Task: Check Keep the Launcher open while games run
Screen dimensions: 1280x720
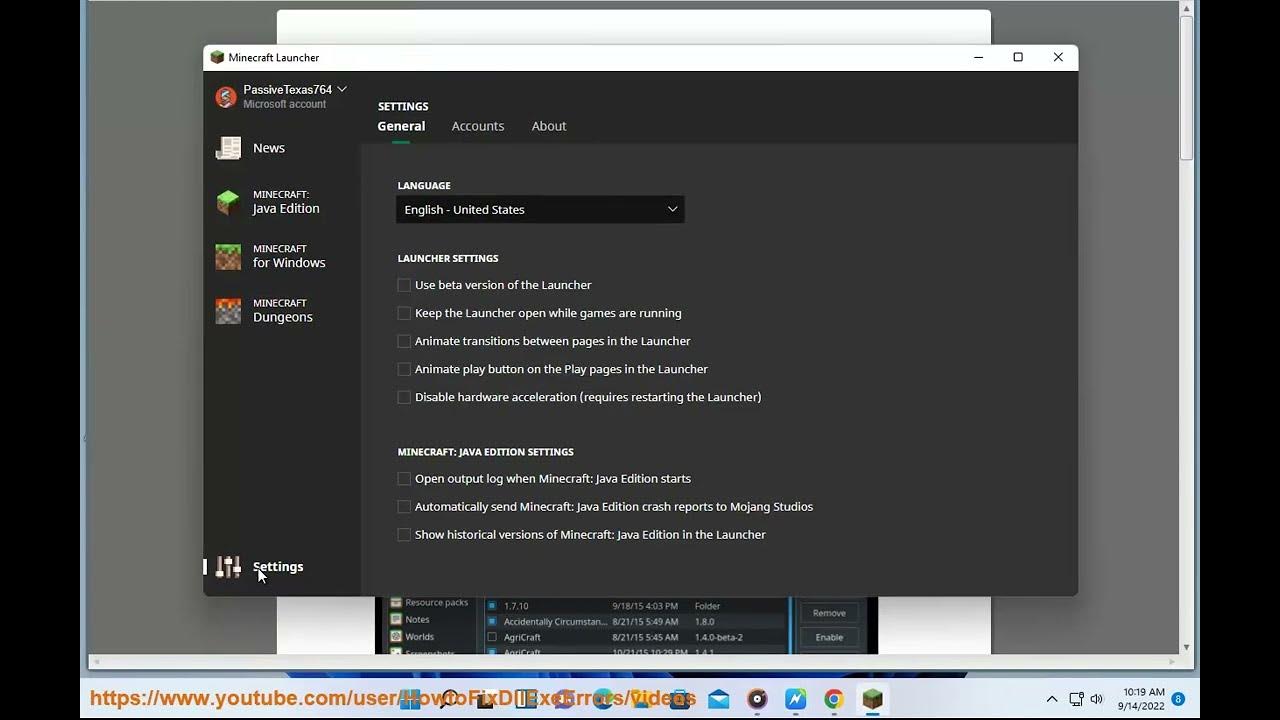Action: (404, 313)
